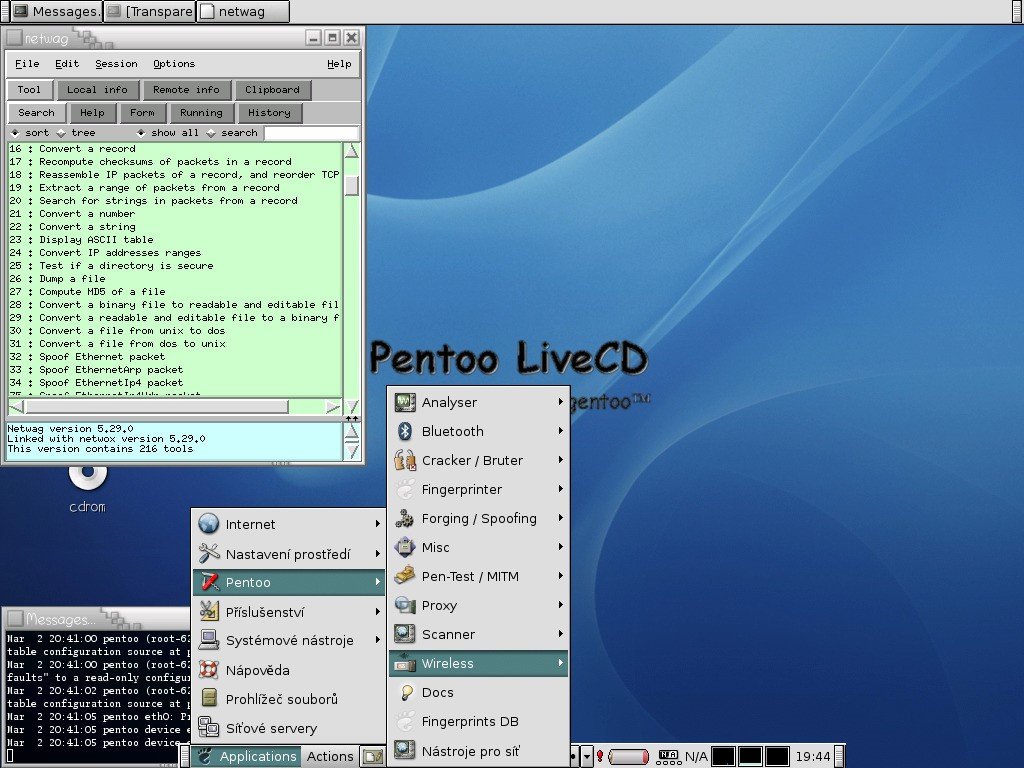
Task: Click the horizontal scrollbar in tool list
Action: [x=155, y=407]
